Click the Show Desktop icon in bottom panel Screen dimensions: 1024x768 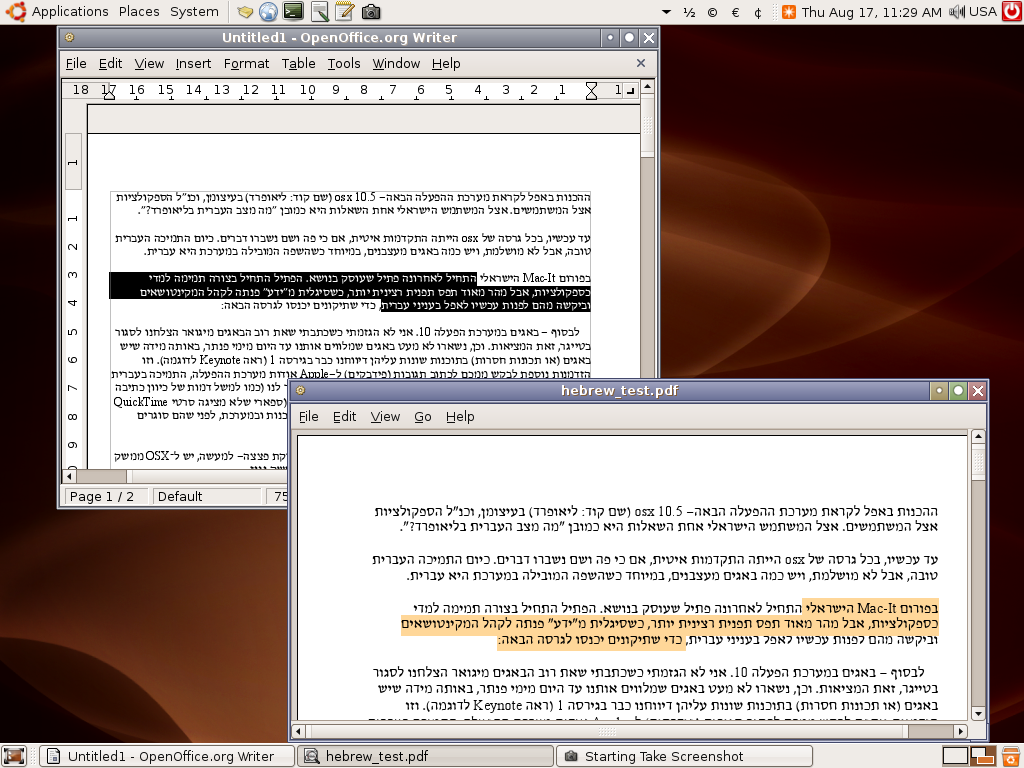13,756
